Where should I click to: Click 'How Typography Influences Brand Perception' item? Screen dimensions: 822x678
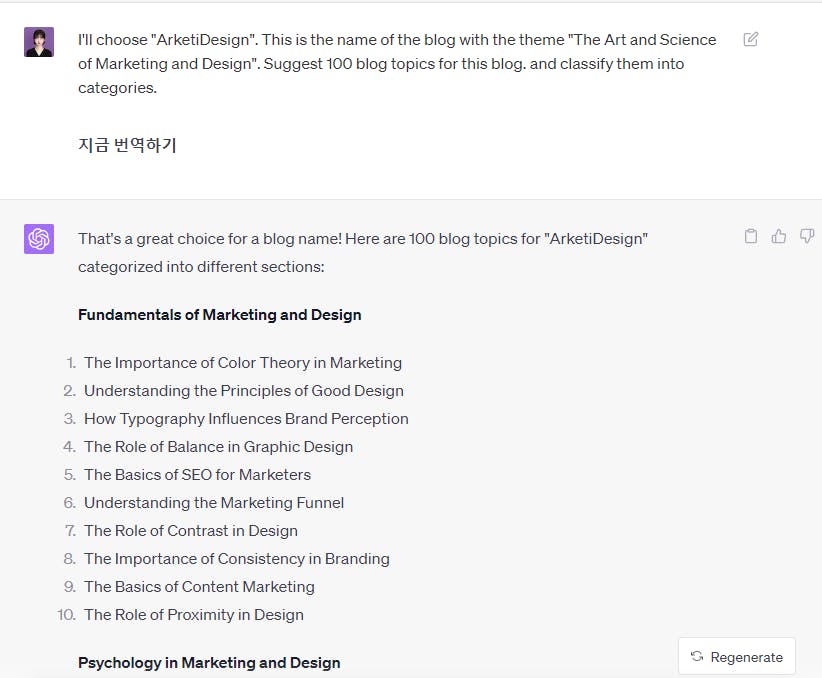(246, 419)
